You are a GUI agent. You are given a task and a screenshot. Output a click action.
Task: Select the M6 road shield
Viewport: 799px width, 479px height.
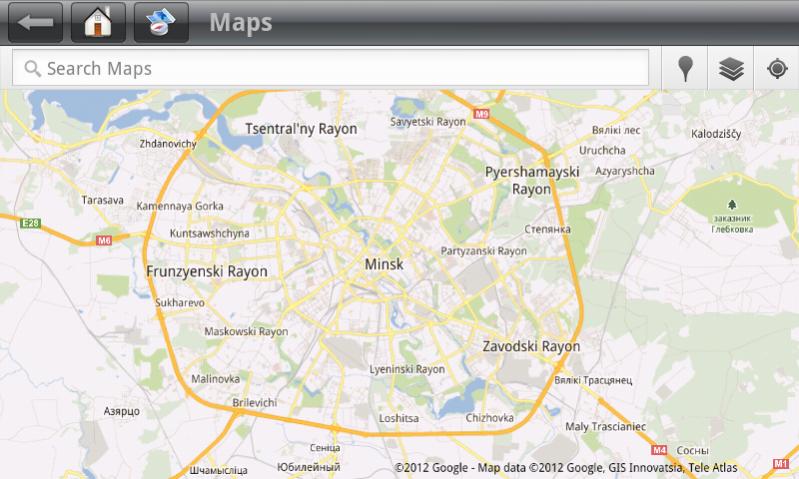(103, 241)
